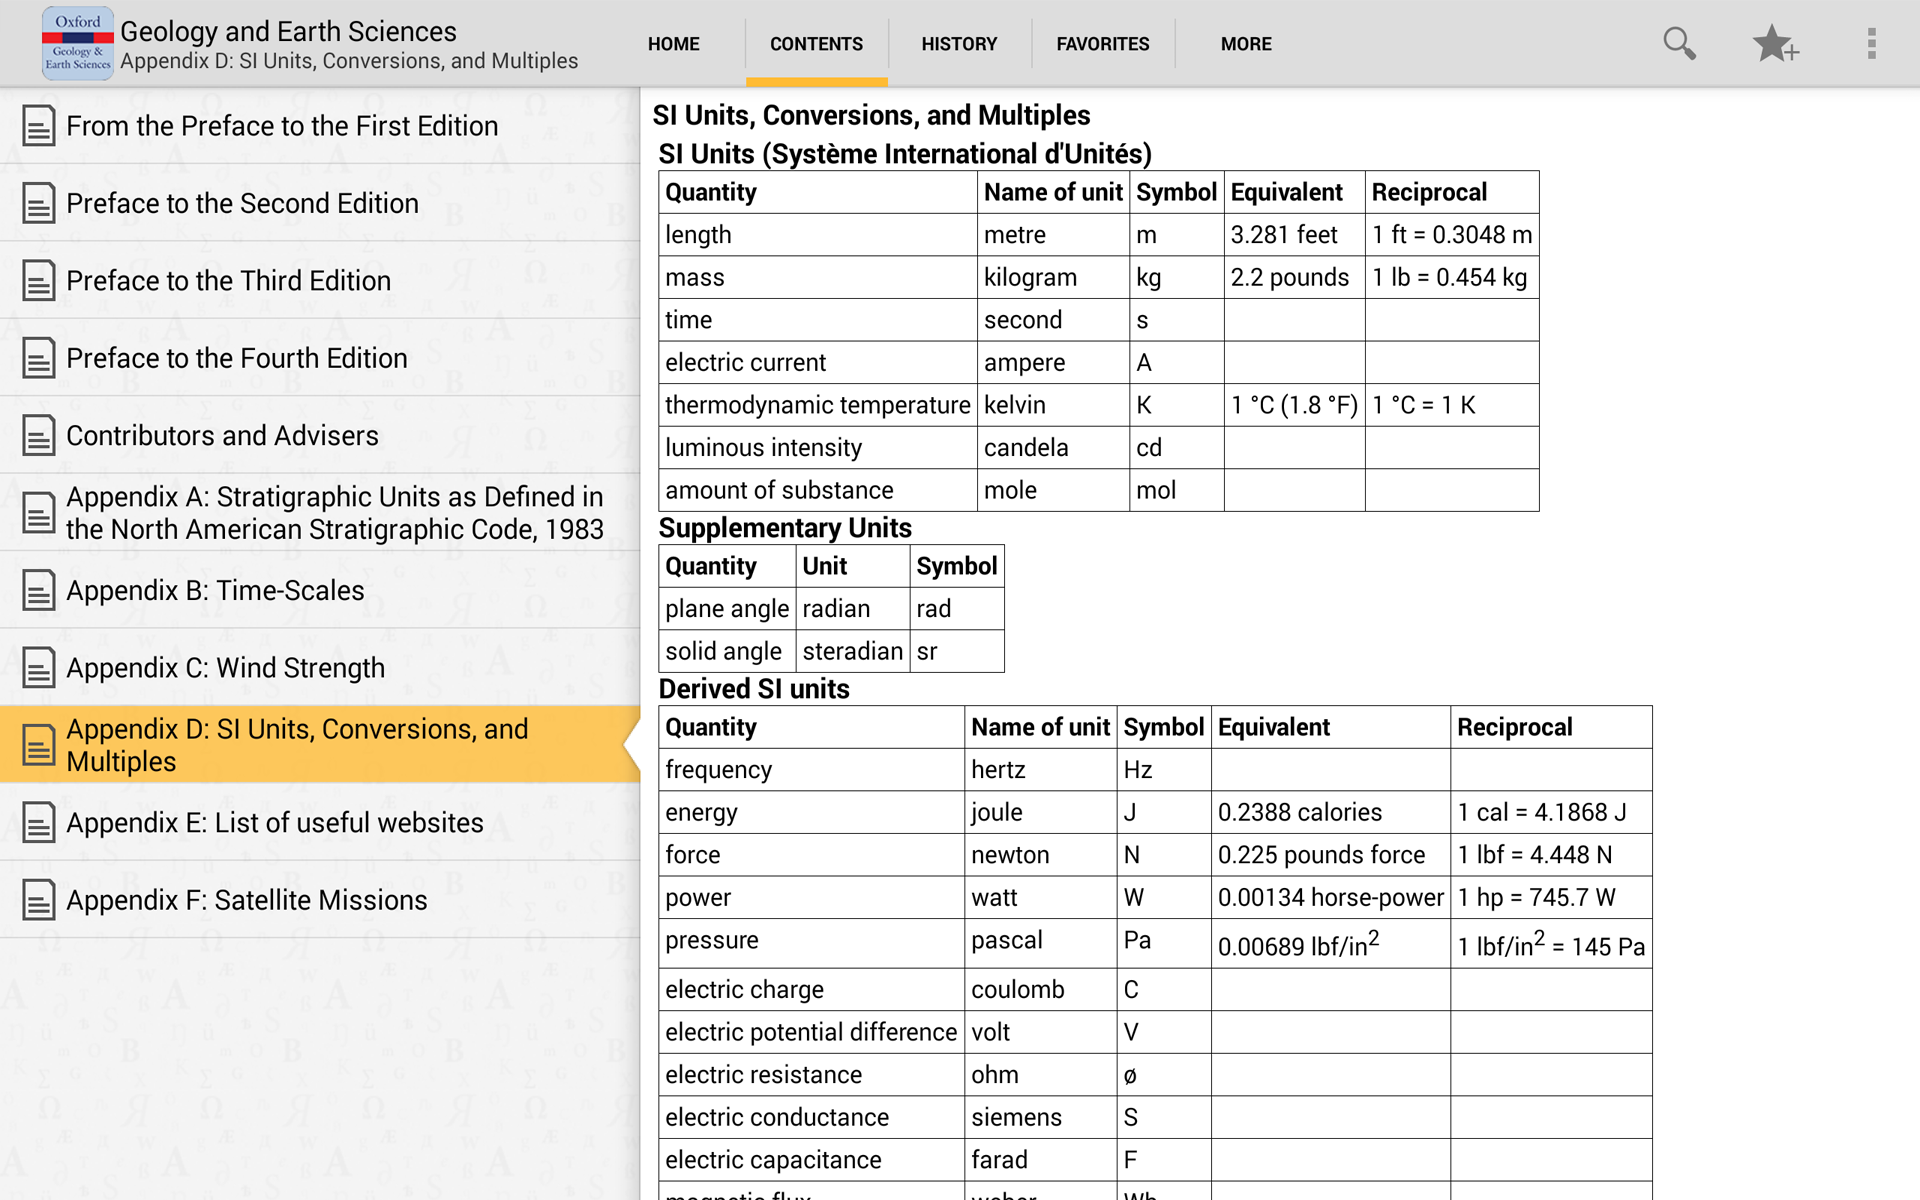Switch to the HOME tab
Image resolution: width=1920 pixels, height=1200 pixels.
point(673,44)
